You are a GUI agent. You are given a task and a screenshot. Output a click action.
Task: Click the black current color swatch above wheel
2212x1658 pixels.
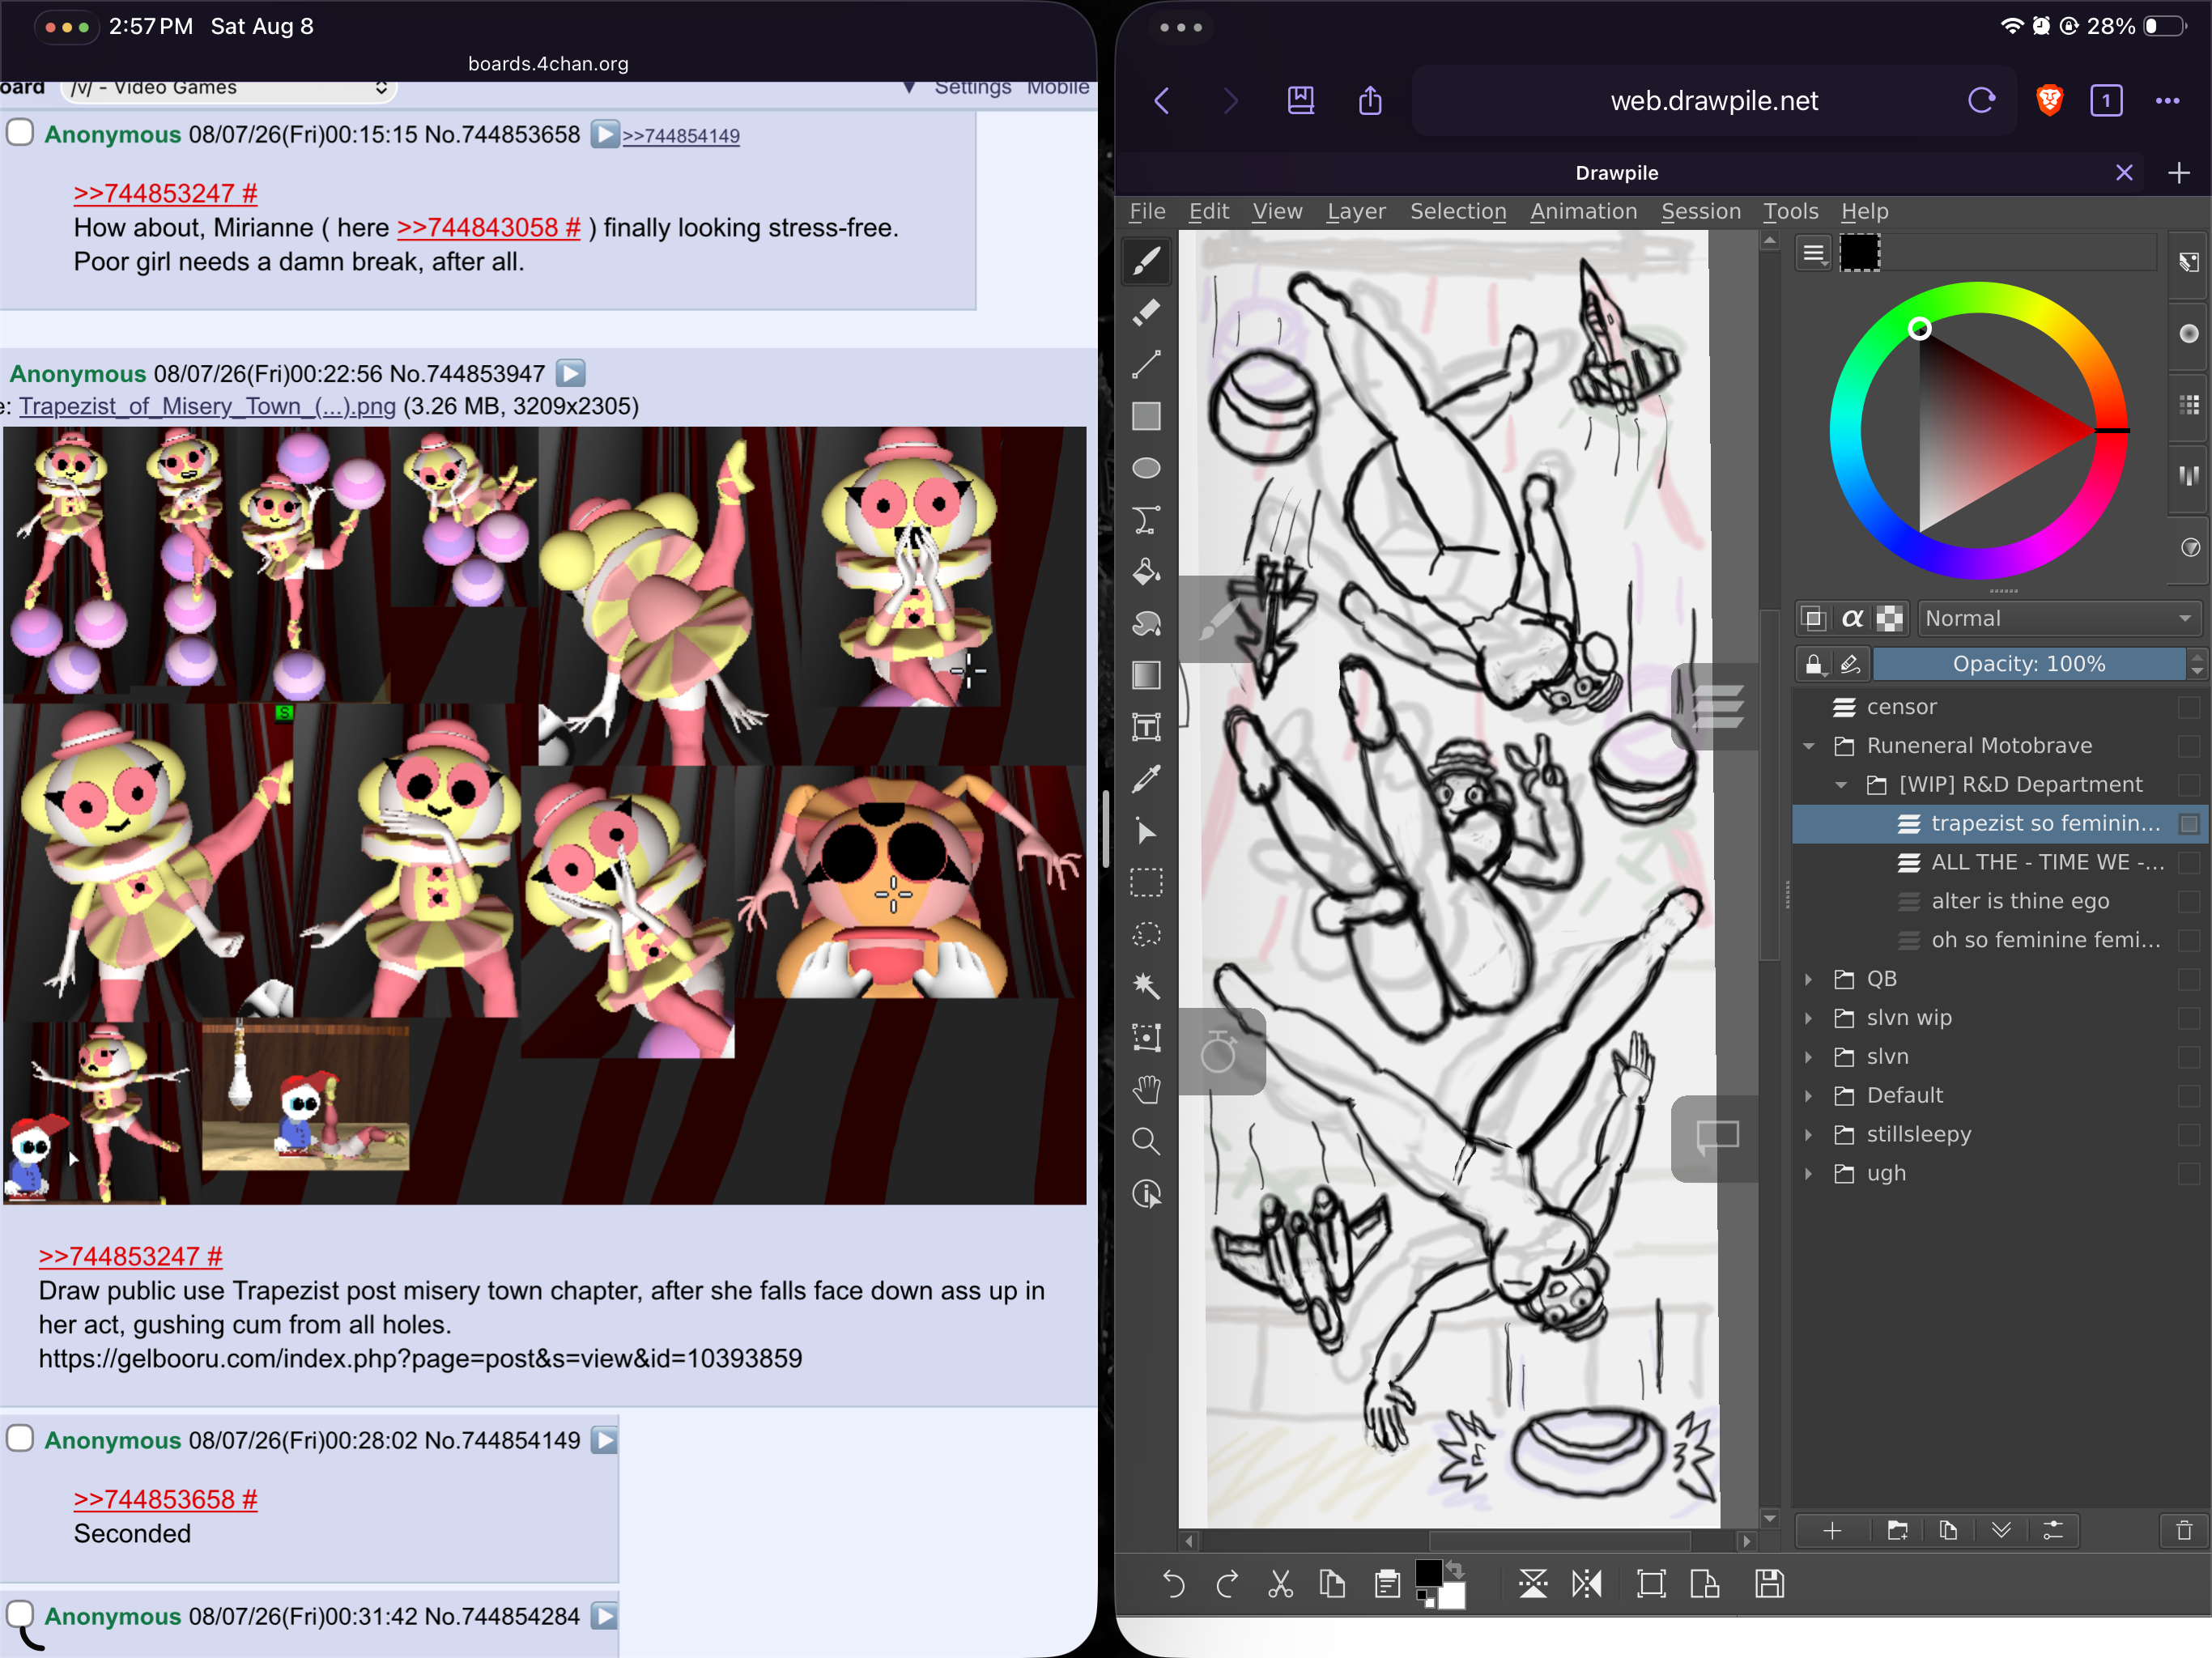(x=1859, y=253)
